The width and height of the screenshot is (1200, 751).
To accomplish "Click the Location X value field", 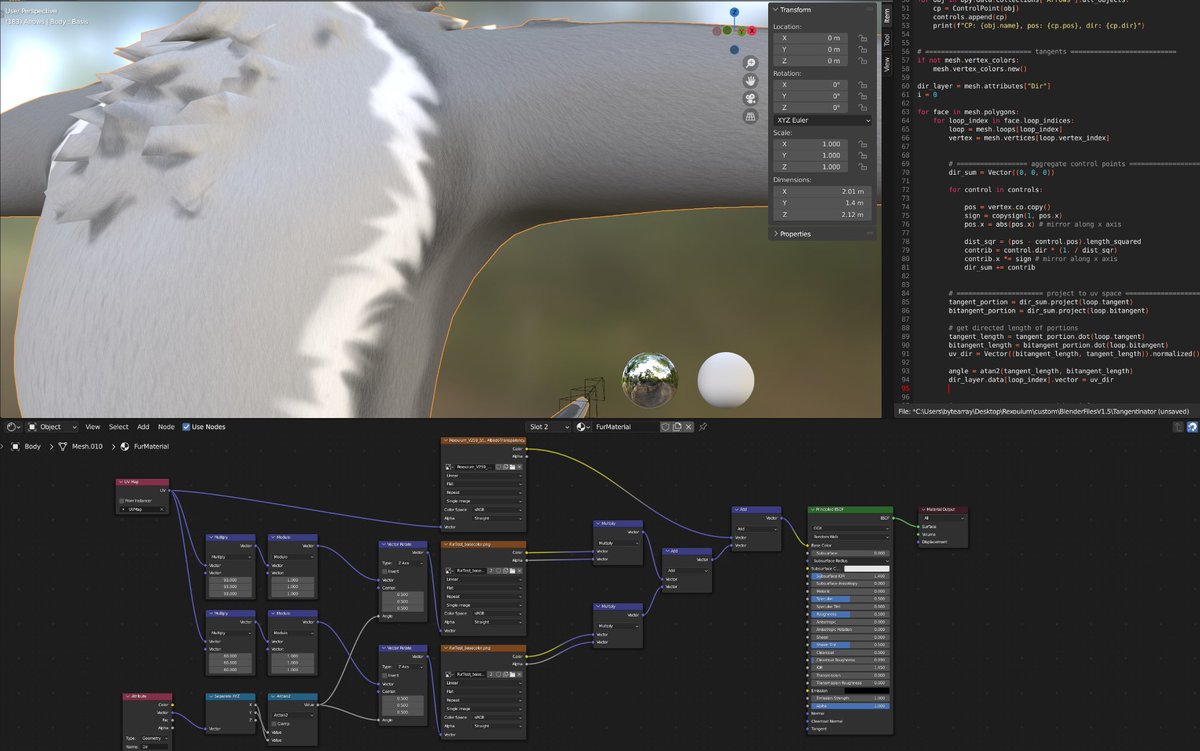I will coord(812,37).
